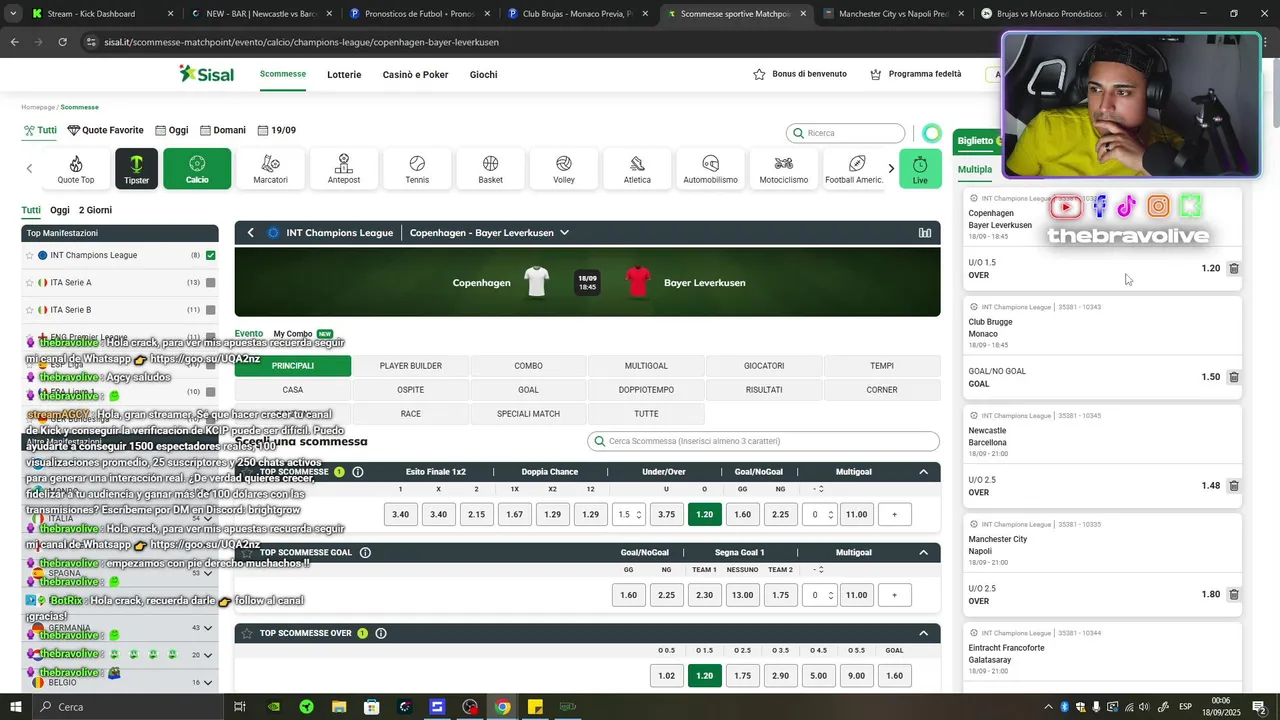Click the Ricerca search field
Image resolution: width=1280 pixels, height=720 pixels.
coord(846,133)
